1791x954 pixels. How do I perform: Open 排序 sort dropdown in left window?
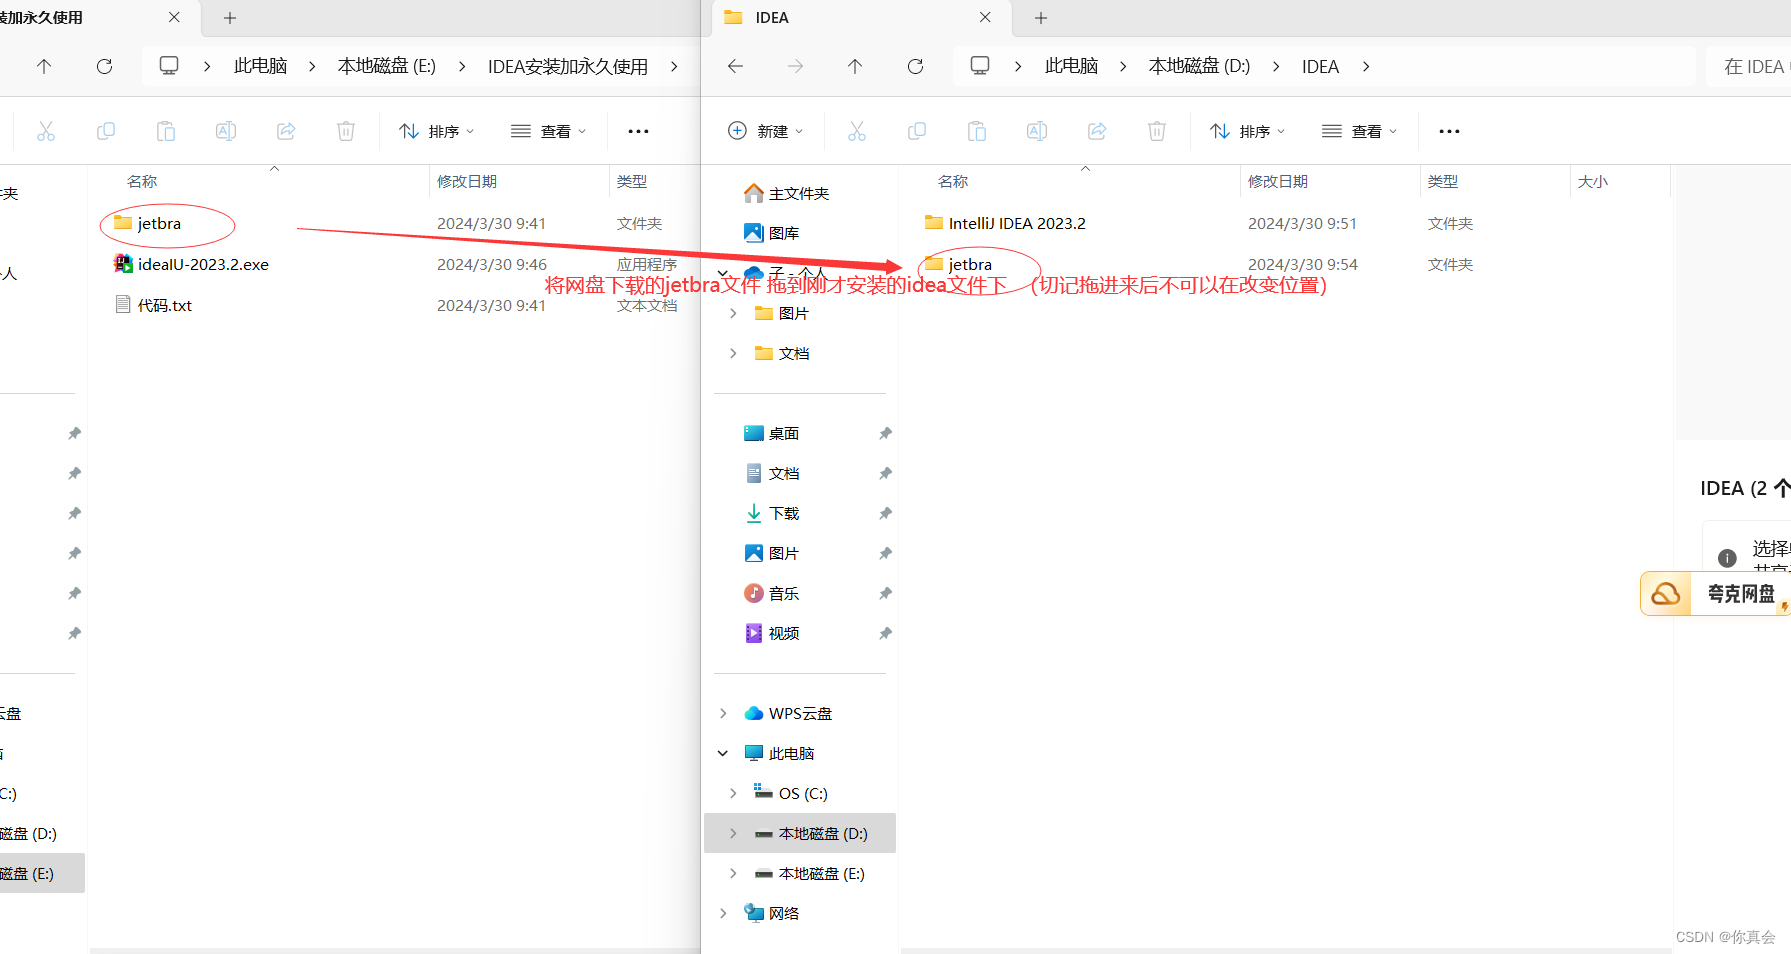pos(437,131)
